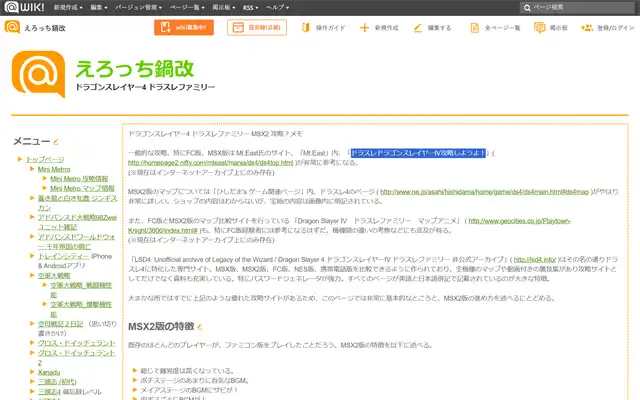Click arrow bullet next to トップページ
This screenshot has height=400, width=640.
[x=20, y=159]
